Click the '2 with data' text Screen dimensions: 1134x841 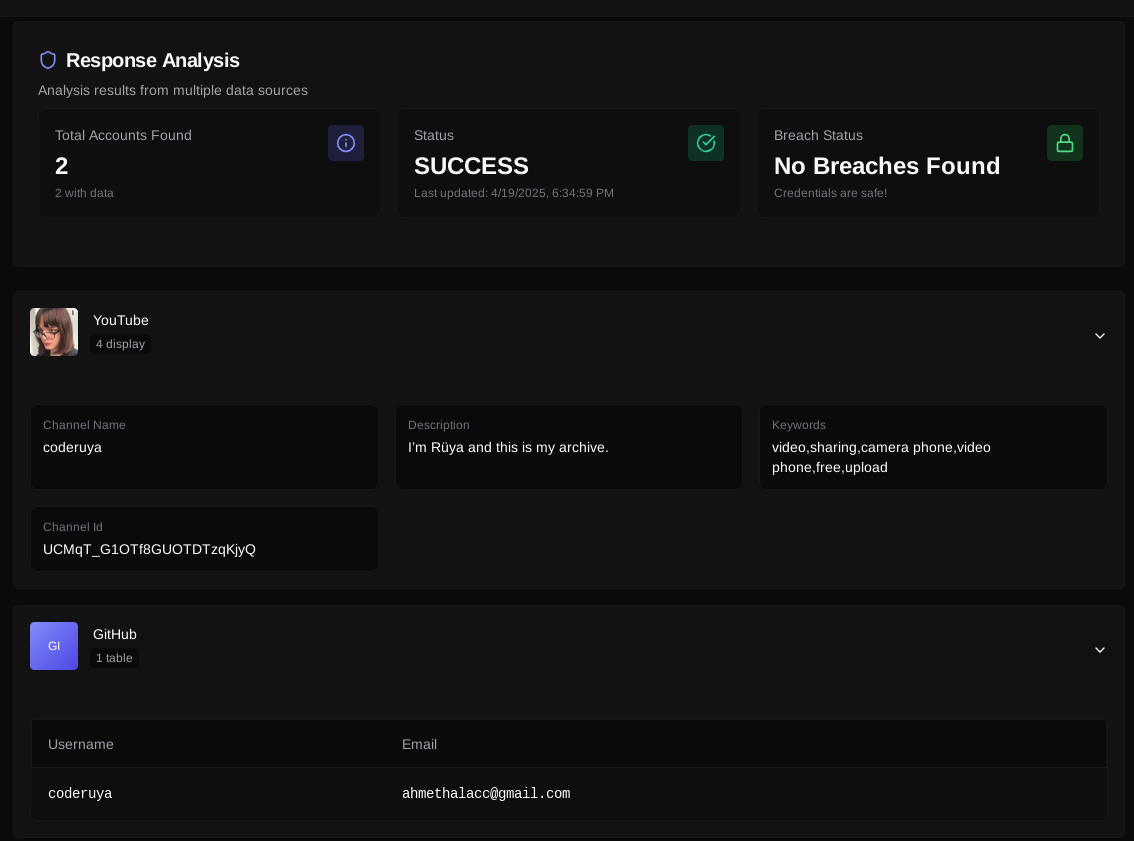point(84,193)
